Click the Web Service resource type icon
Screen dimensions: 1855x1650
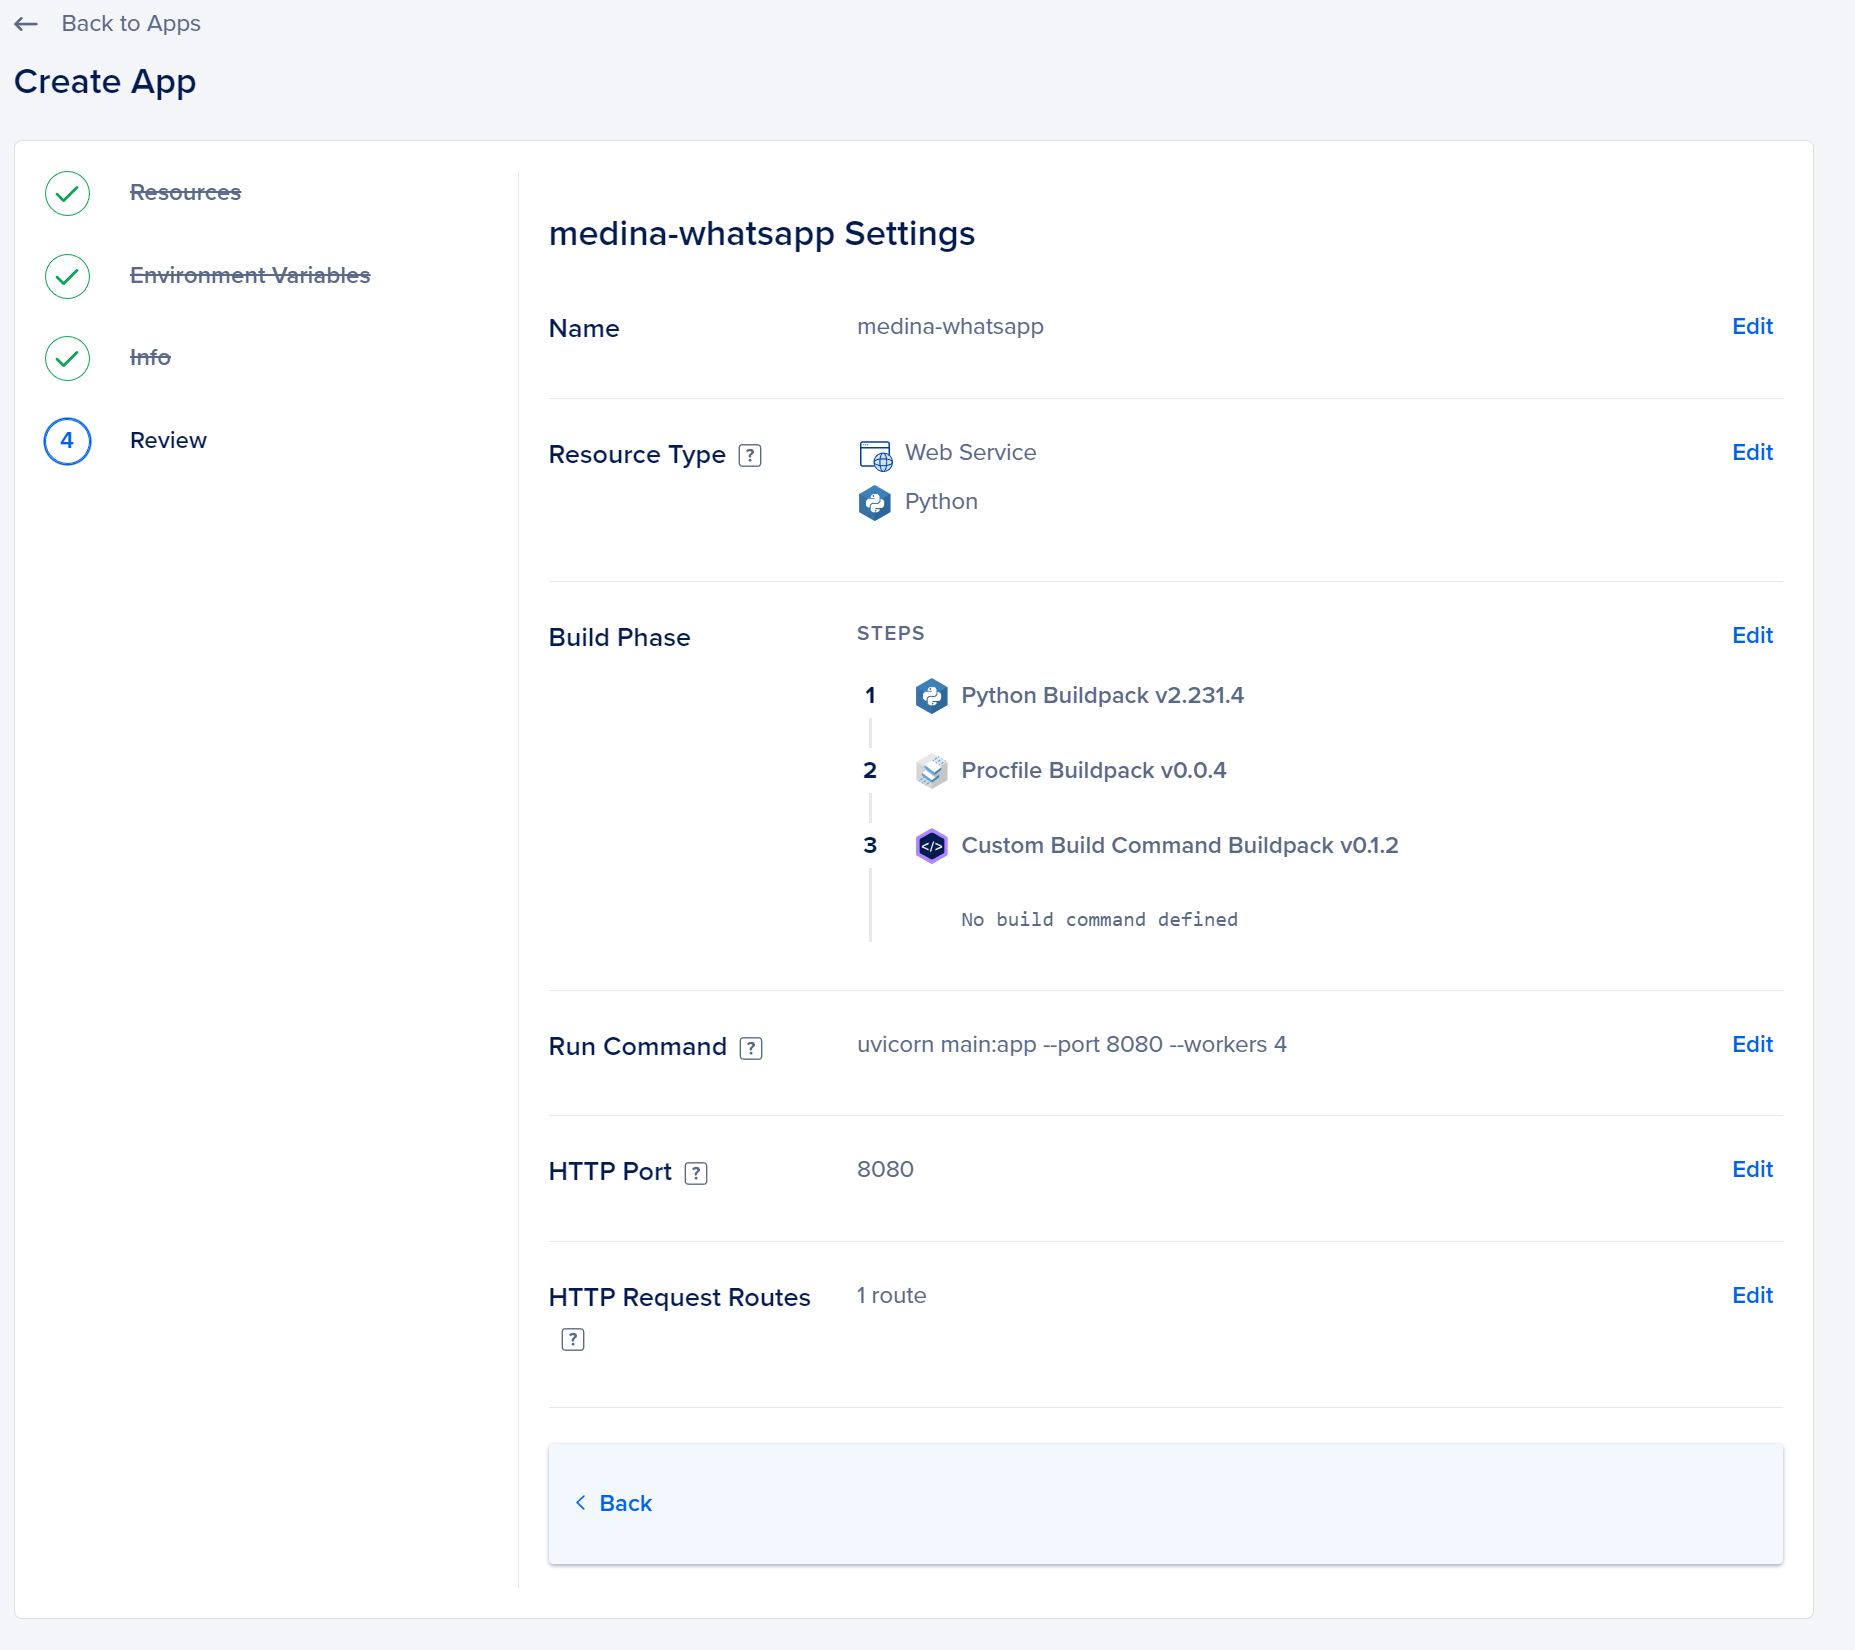875,454
